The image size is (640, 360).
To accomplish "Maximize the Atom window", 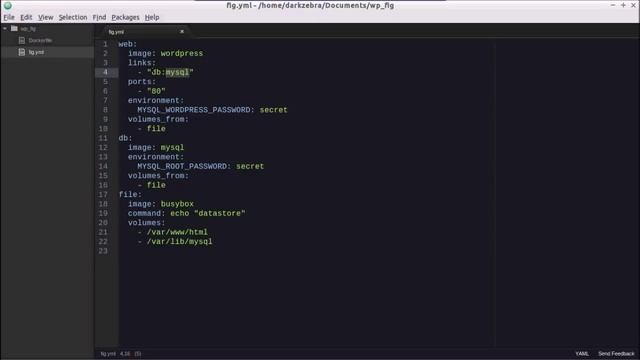I will pyautogui.click(x=623, y=5).
